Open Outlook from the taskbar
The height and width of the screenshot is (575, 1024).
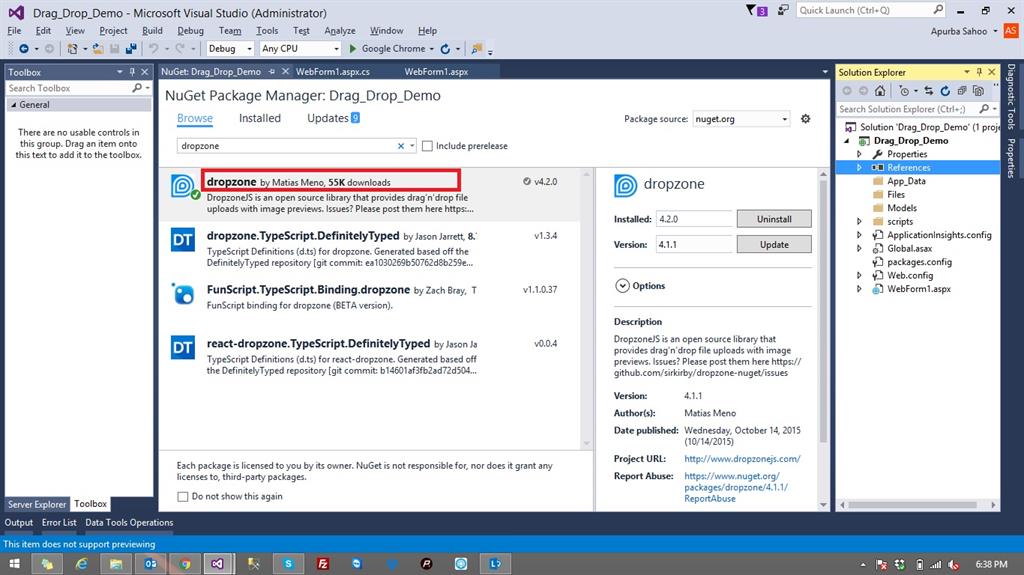point(150,564)
